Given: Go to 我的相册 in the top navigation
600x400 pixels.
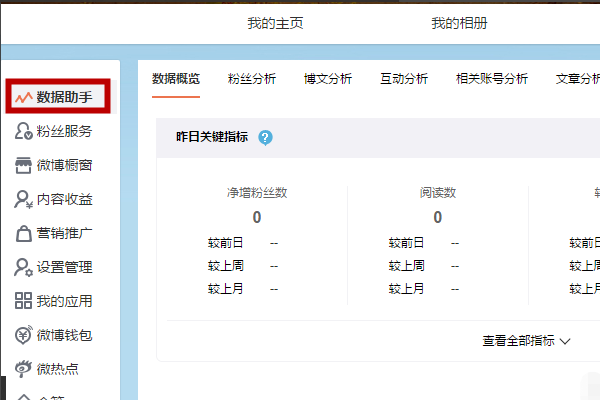Looking at the screenshot, I should [x=459, y=23].
